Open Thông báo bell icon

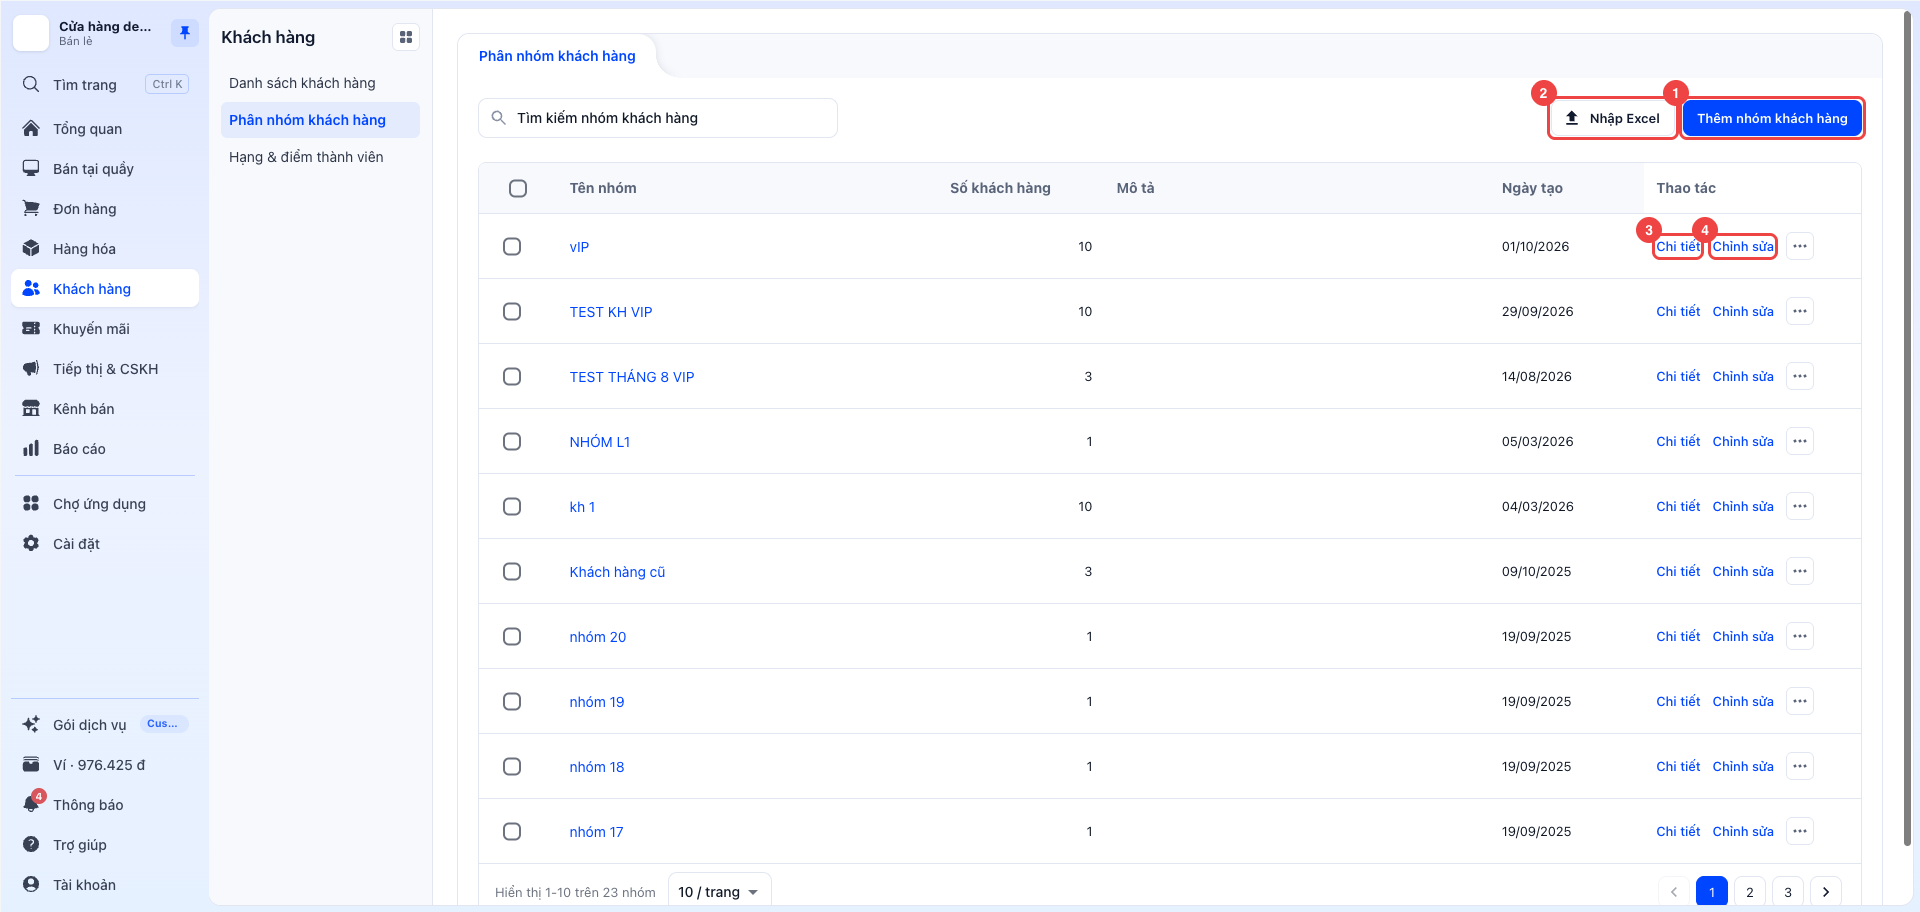[x=31, y=804]
